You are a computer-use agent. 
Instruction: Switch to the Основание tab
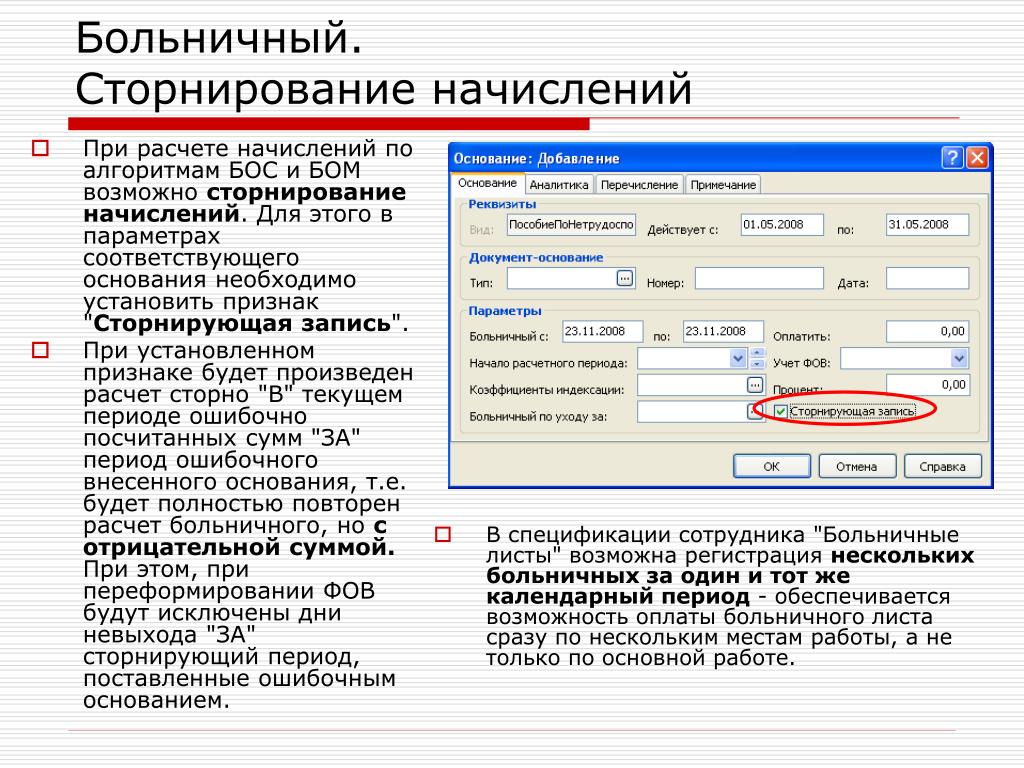point(487,184)
